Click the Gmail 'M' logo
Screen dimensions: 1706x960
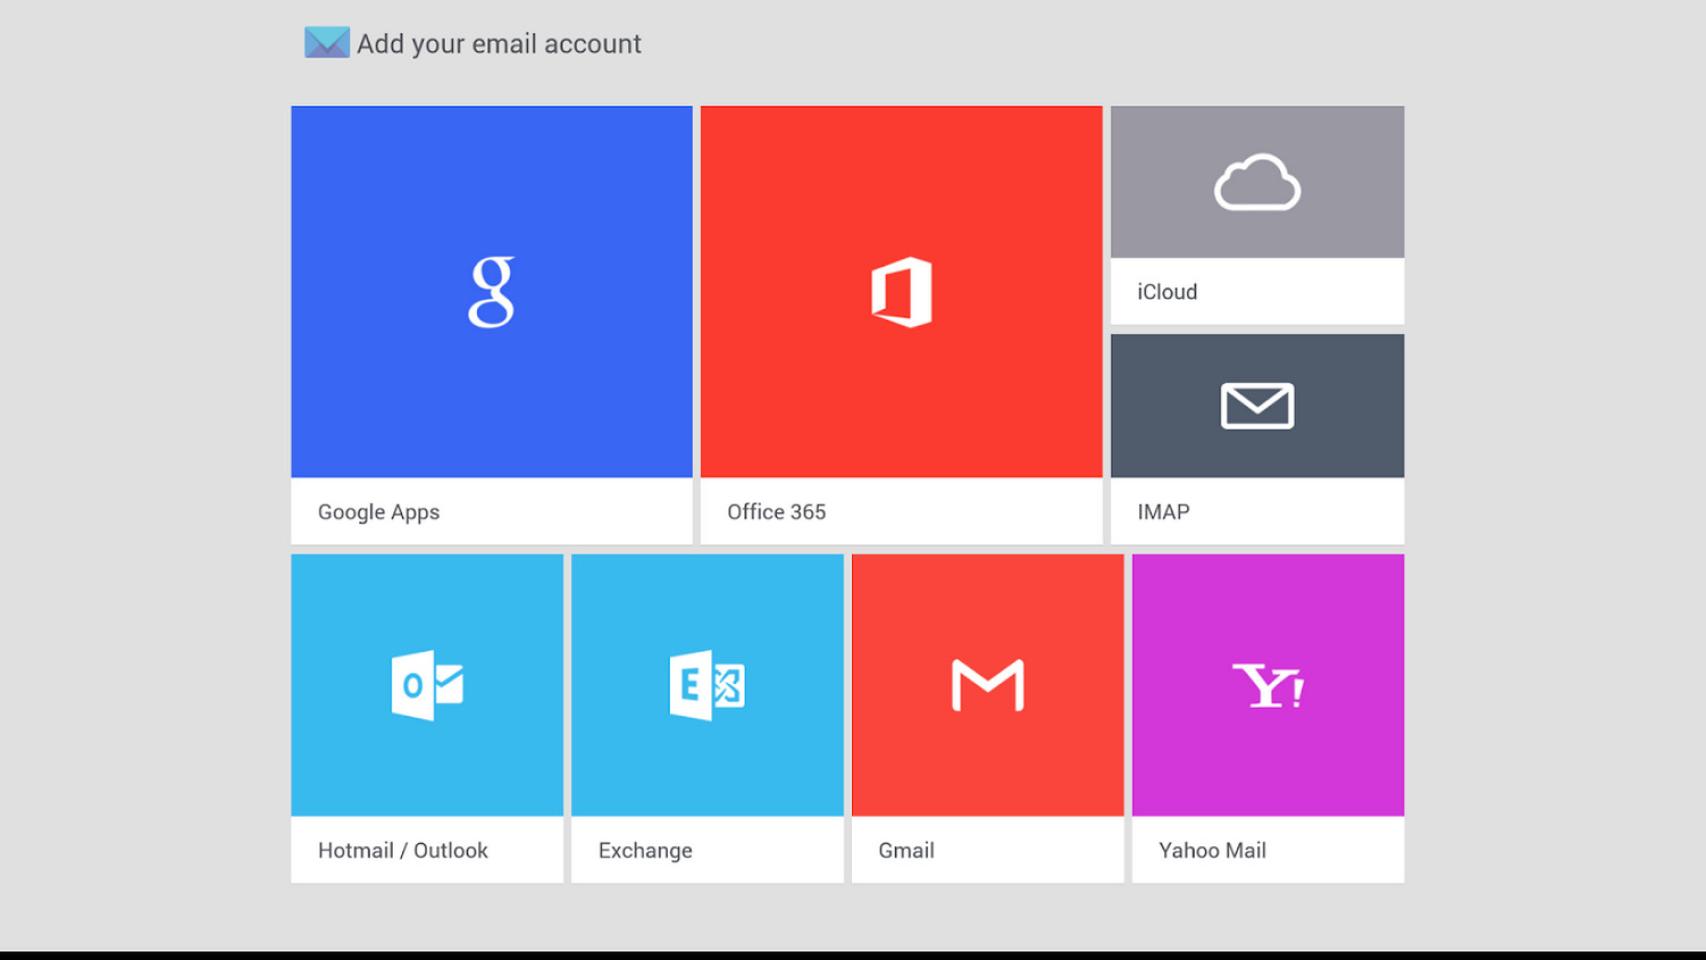986,685
